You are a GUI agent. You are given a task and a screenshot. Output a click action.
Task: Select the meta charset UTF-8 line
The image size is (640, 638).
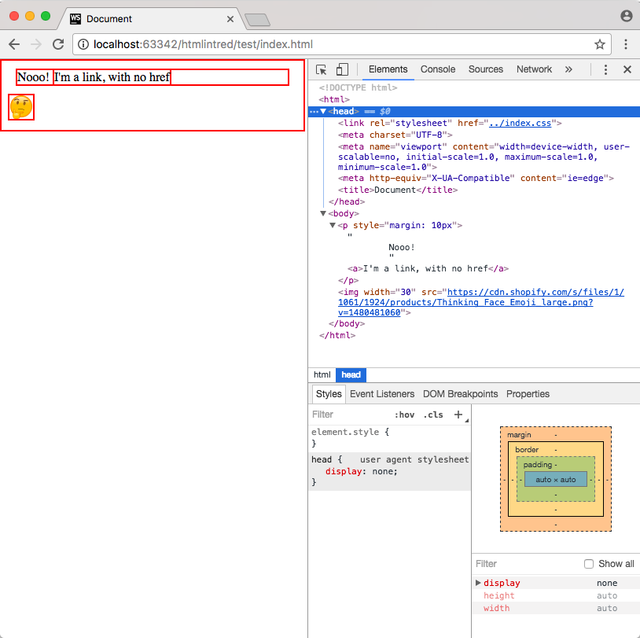(x=395, y=135)
